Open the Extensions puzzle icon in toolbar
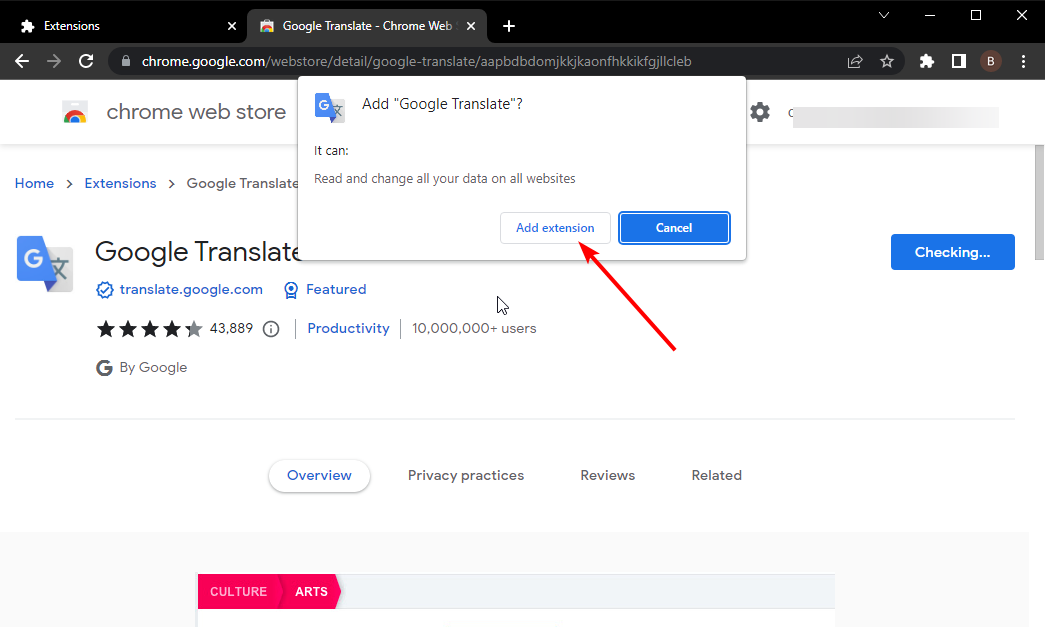The height and width of the screenshot is (627, 1045). point(926,61)
